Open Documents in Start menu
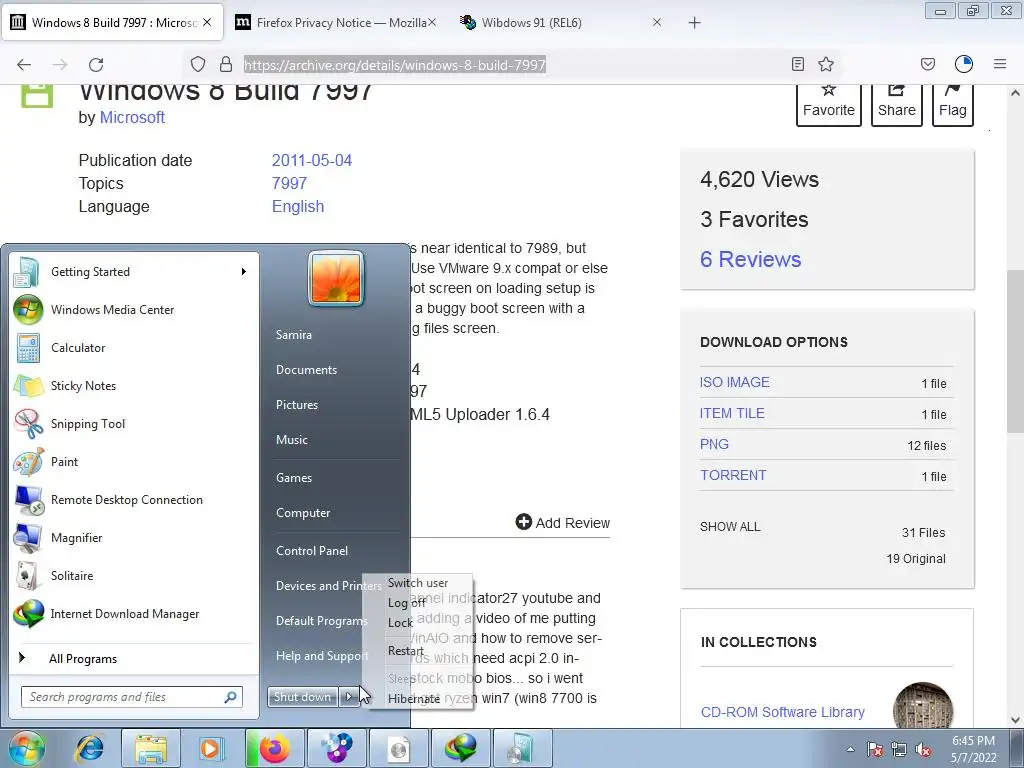The width and height of the screenshot is (1024, 768). pos(306,370)
